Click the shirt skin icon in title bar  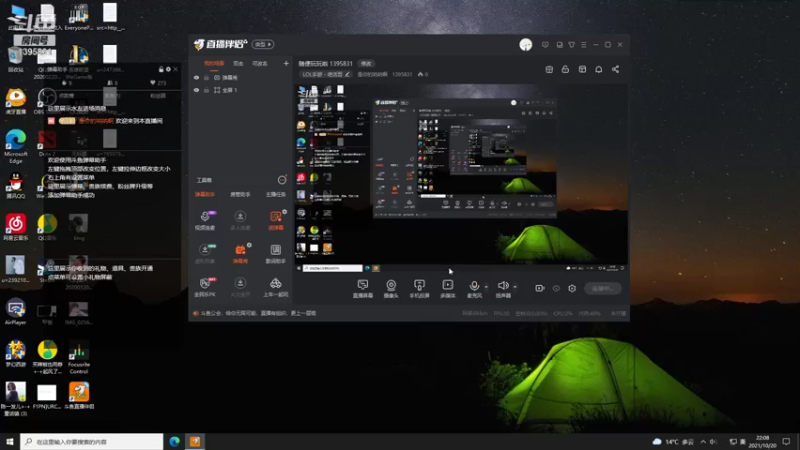pyautogui.click(x=571, y=45)
